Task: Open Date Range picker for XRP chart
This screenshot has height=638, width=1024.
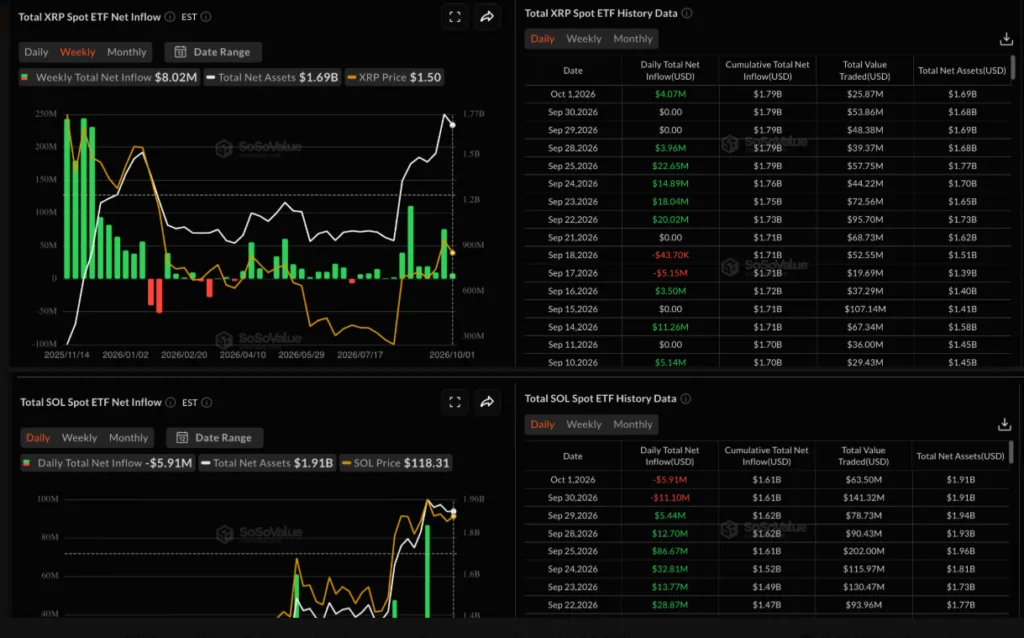Action: [214, 52]
